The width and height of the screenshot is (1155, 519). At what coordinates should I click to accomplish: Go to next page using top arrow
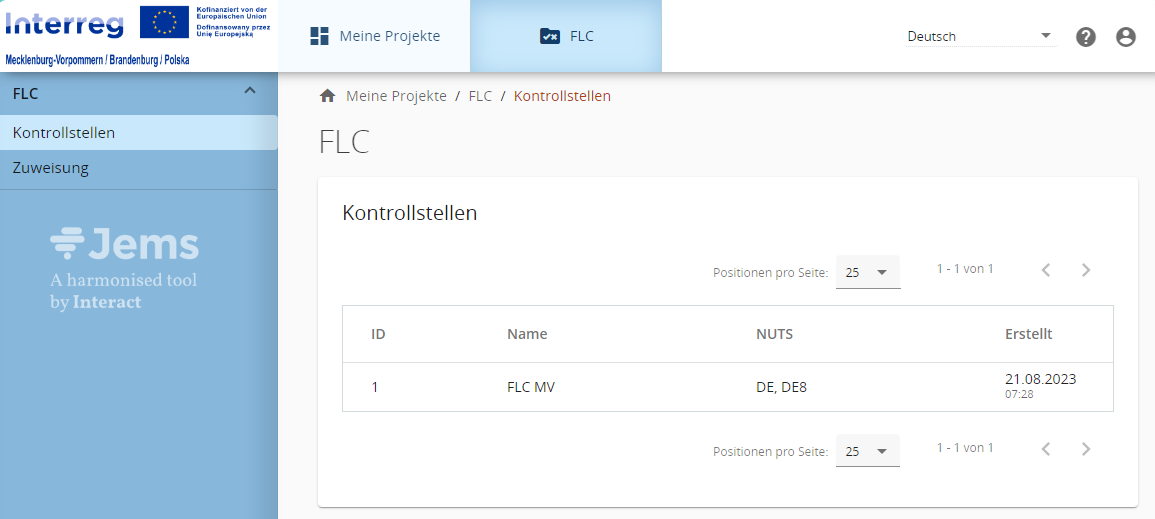[x=1086, y=270]
